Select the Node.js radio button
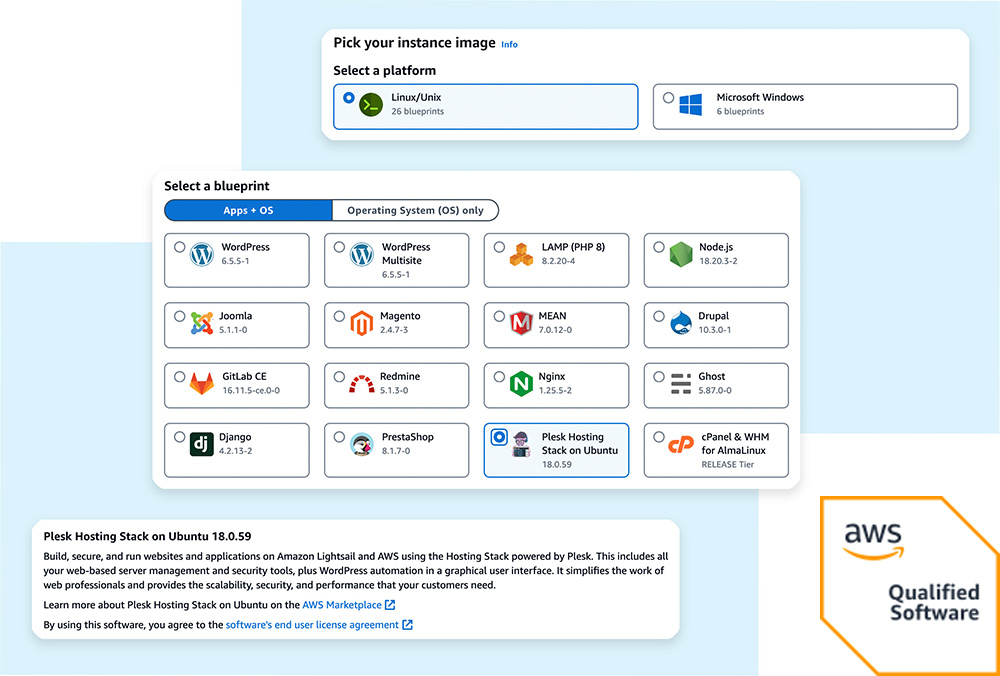The height and width of the screenshot is (676, 1000). 659,247
